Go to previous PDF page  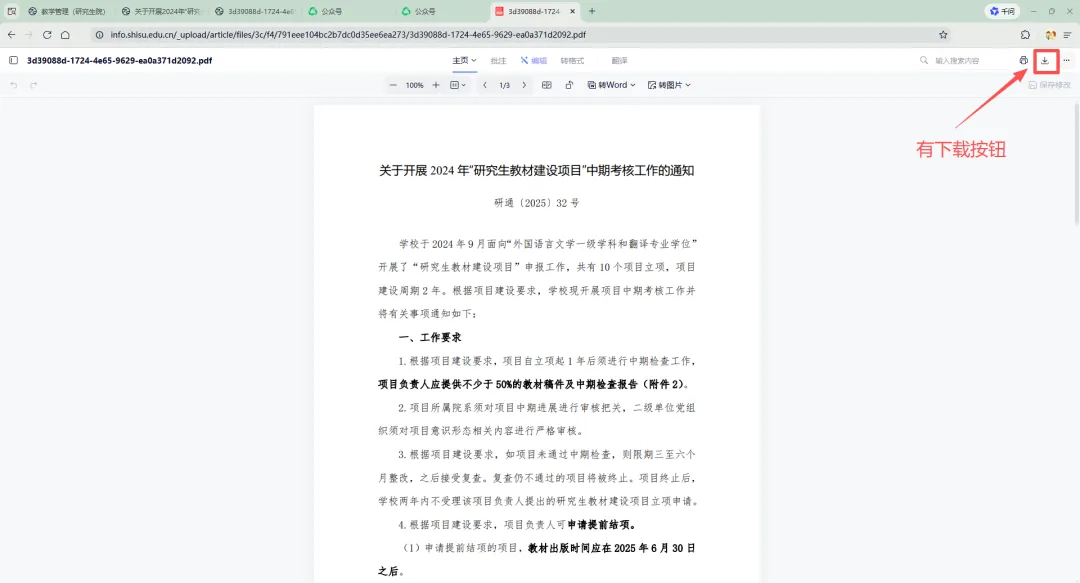coord(485,85)
